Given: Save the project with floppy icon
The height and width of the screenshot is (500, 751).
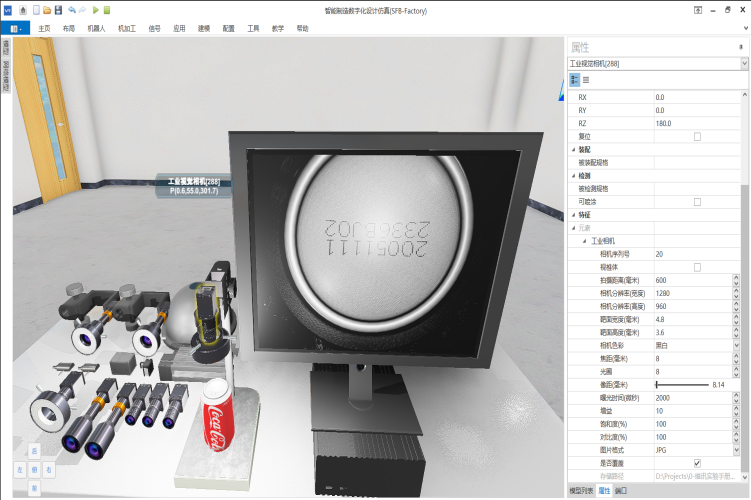Looking at the screenshot, I should pos(58,10).
